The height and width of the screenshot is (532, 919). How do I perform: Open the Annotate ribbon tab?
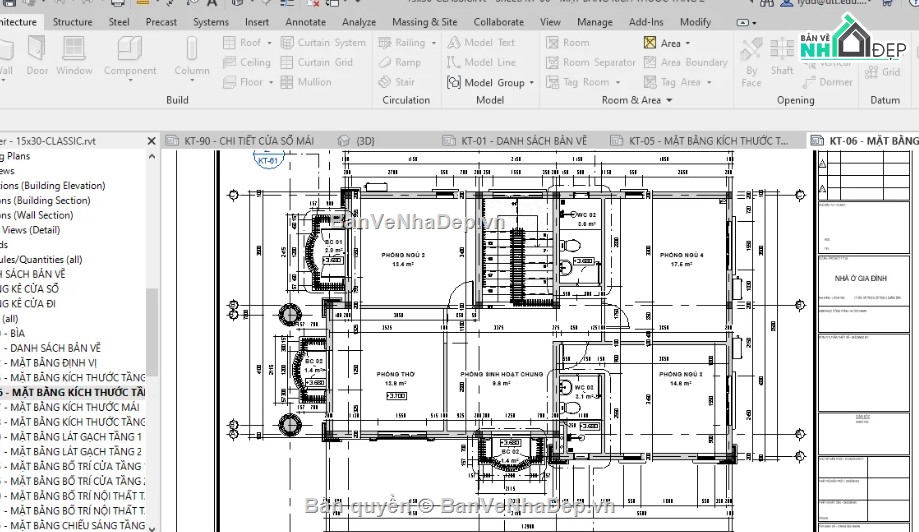[305, 22]
